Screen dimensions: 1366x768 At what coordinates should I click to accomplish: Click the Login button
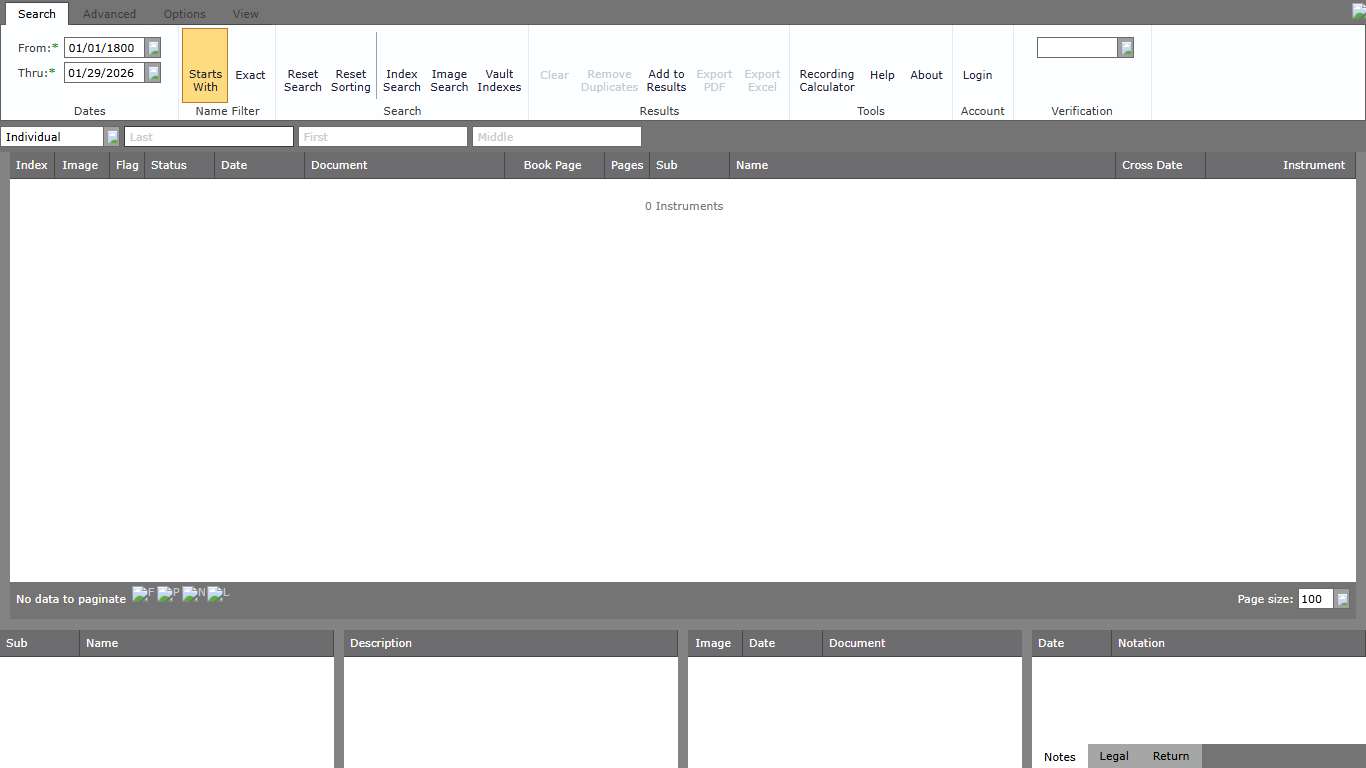pos(977,75)
